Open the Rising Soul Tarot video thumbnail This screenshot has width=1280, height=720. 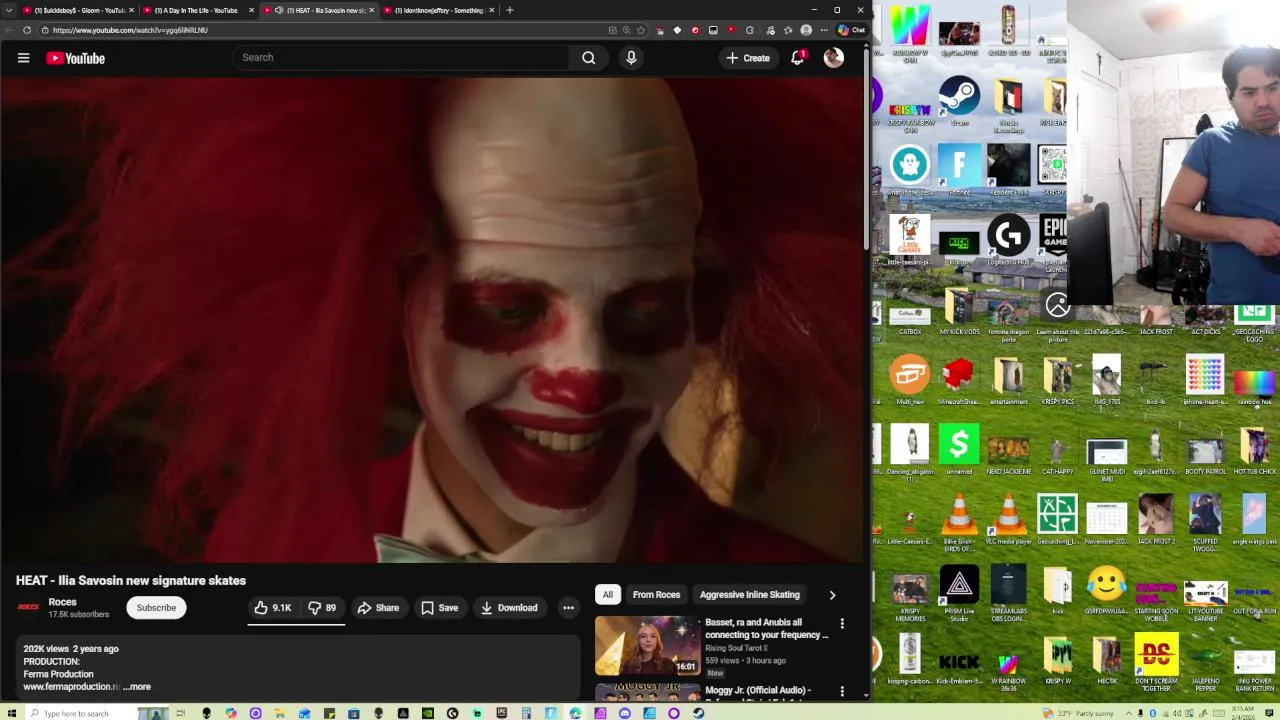648,646
